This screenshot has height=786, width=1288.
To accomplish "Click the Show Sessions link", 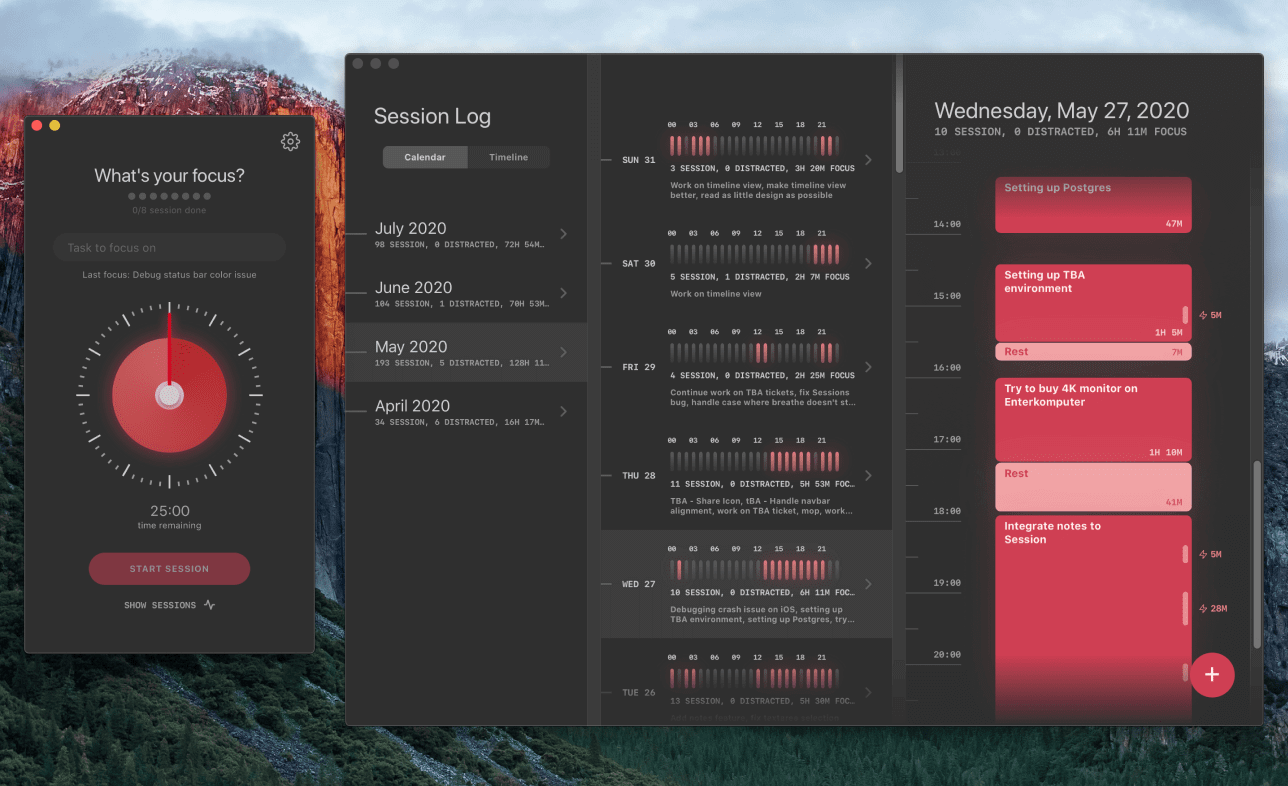I will pyautogui.click(x=160, y=605).
